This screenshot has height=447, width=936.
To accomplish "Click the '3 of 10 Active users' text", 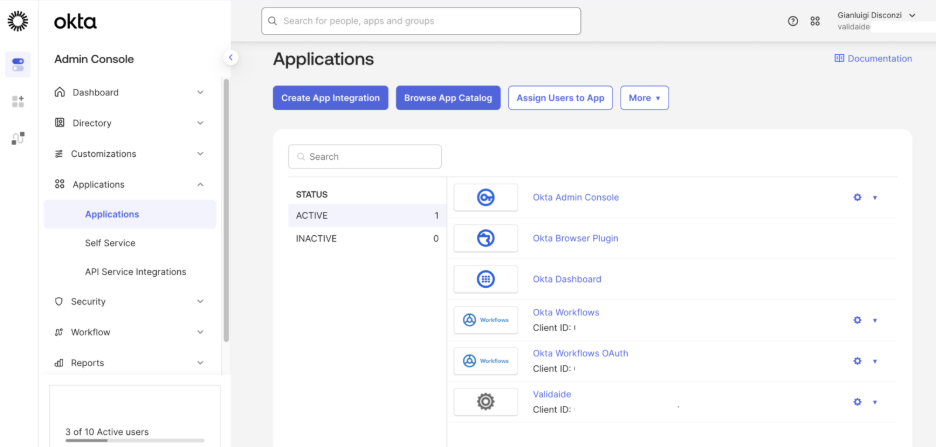I will click(x=107, y=431).
